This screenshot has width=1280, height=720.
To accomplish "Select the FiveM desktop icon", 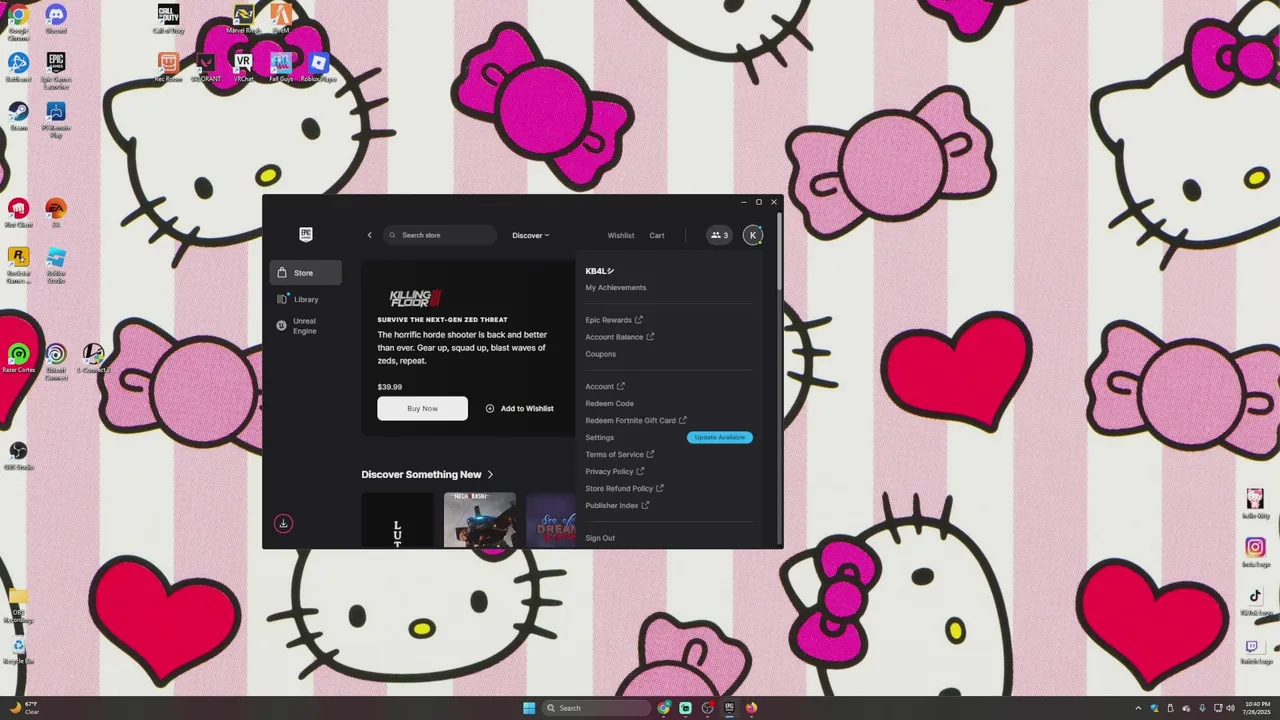I will tap(281, 19).
